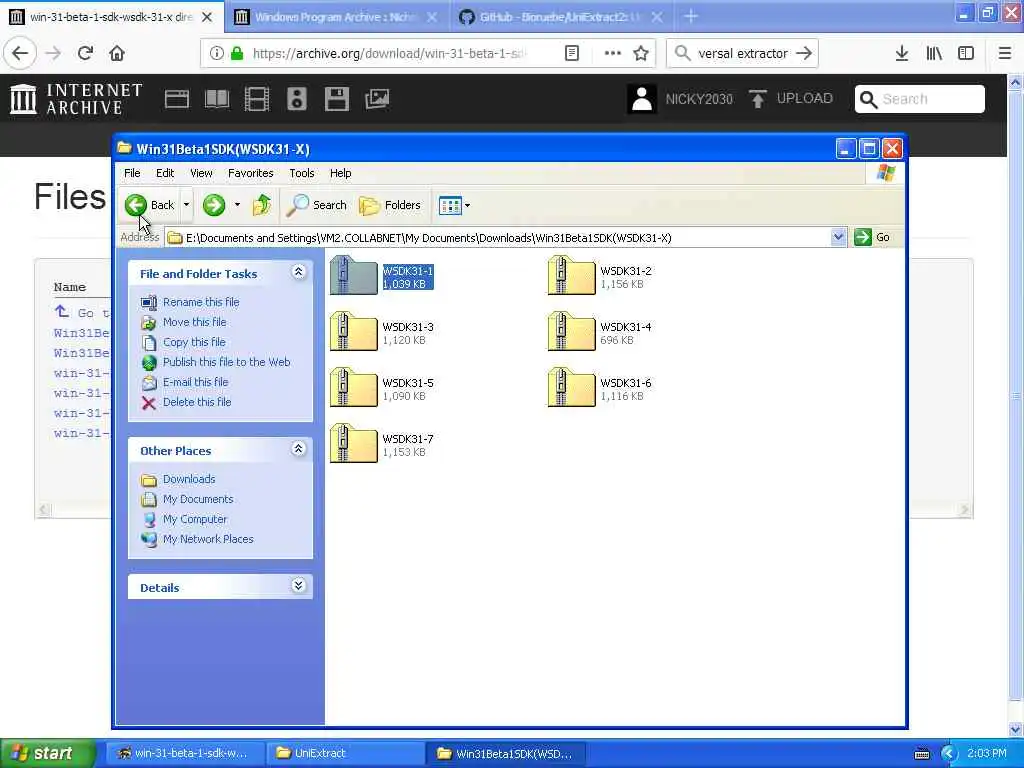Open the browser Downloads arrow icon

click(902, 53)
